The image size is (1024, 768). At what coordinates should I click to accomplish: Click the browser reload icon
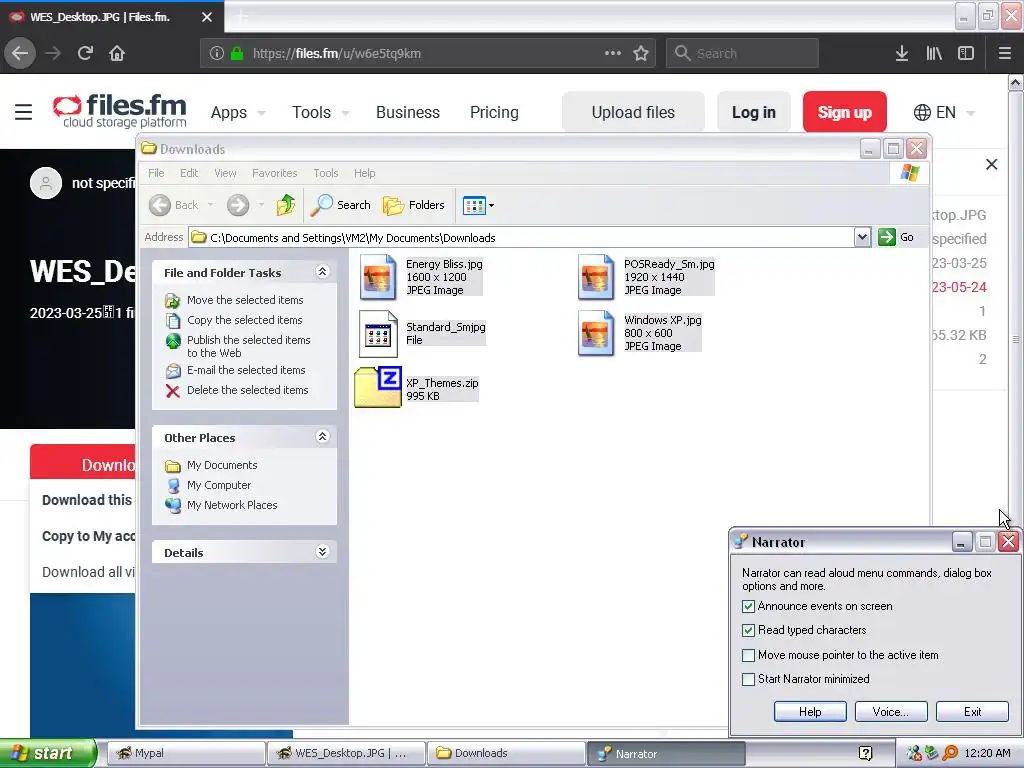tap(85, 53)
